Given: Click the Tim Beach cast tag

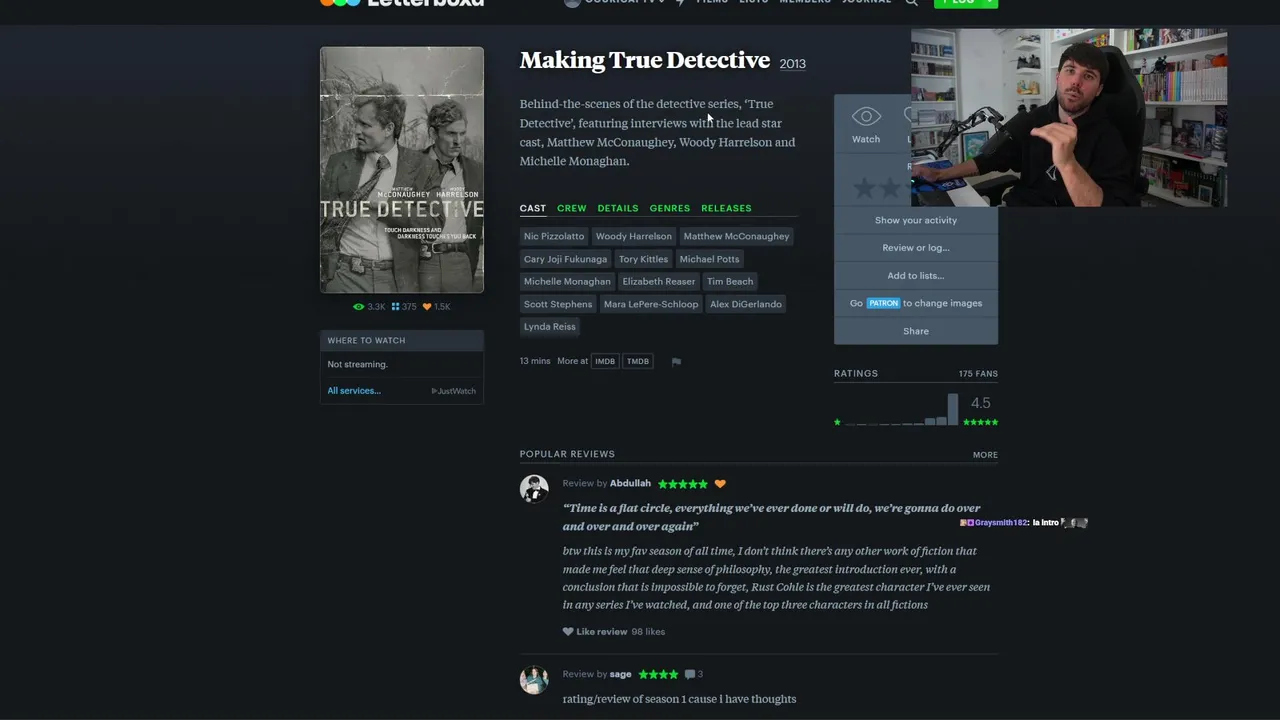Looking at the screenshot, I should pyautogui.click(x=730, y=282).
